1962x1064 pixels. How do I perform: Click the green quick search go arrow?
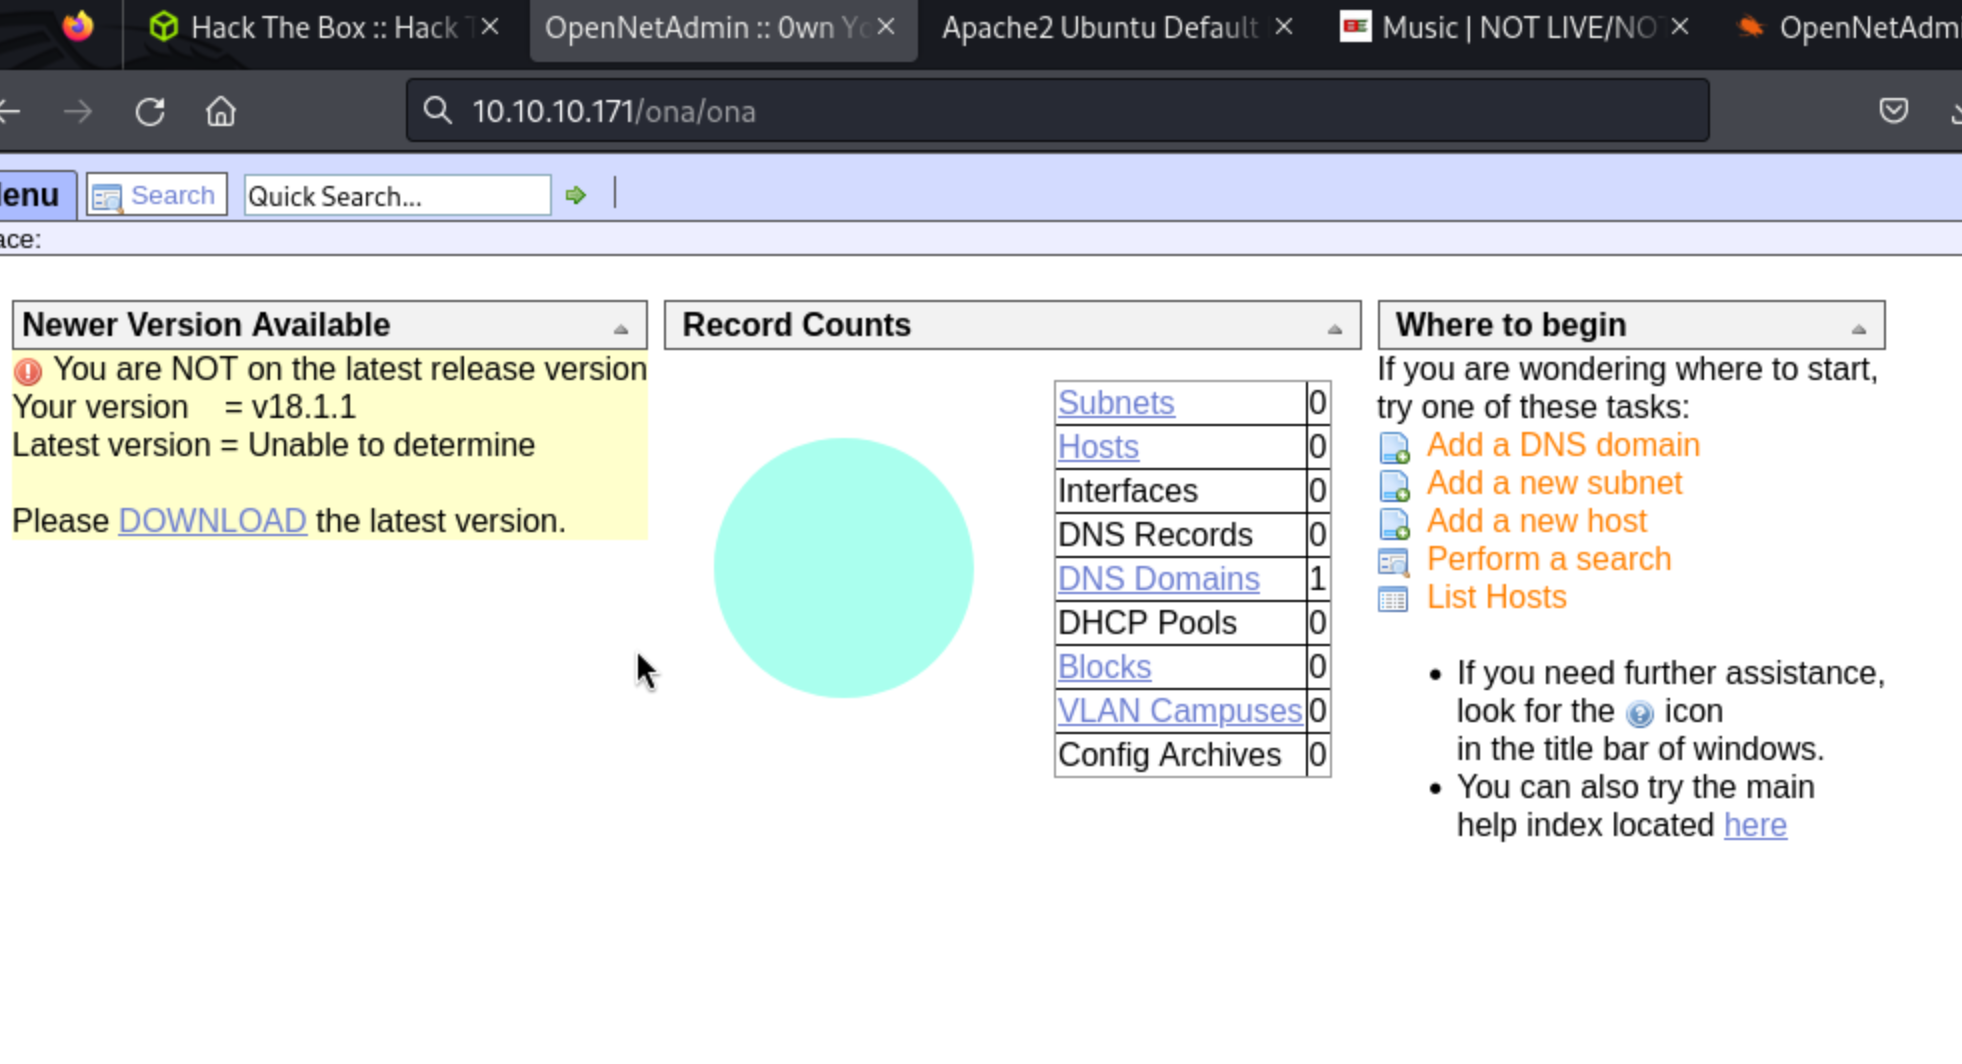pos(575,195)
